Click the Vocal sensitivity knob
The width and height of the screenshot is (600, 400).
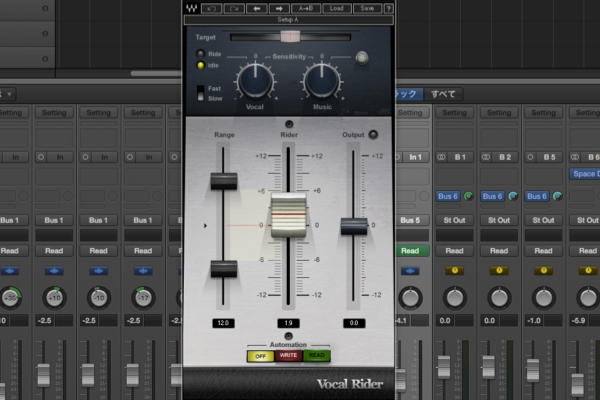tap(255, 81)
